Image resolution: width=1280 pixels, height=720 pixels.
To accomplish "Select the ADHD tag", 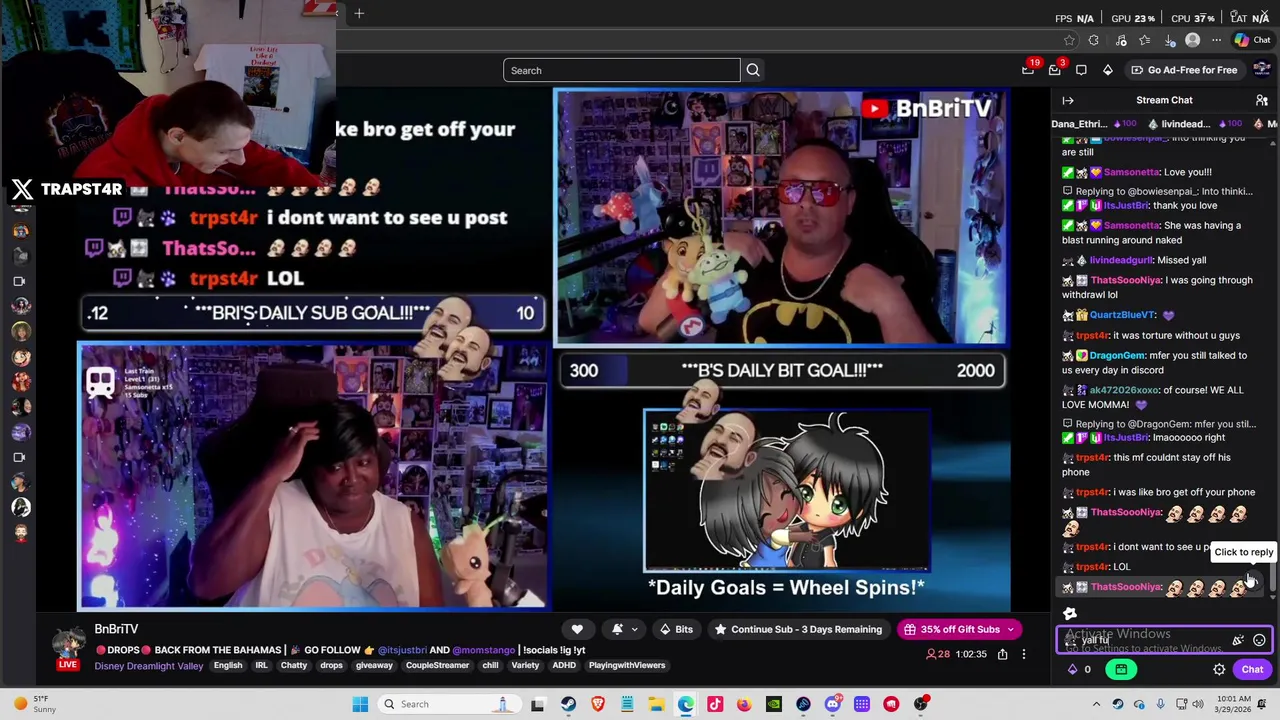I will pyautogui.click(x=564, y=666).
